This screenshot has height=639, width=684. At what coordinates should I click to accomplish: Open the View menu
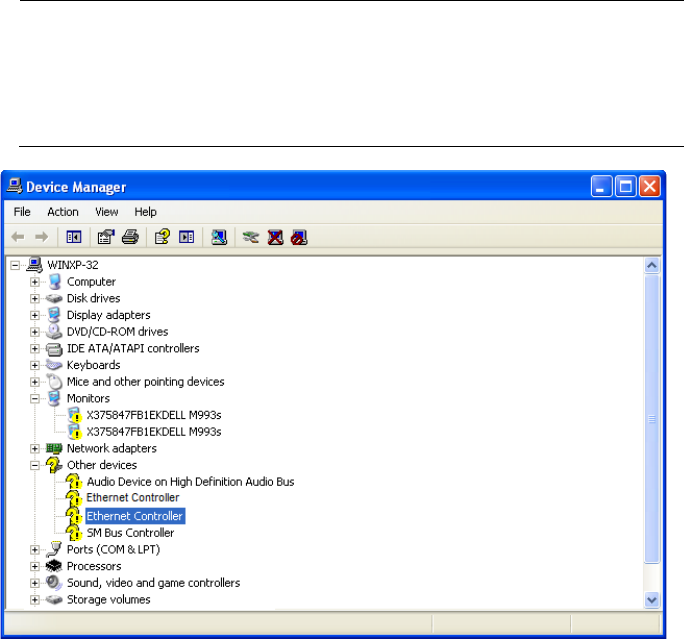[x=106, y=212]
